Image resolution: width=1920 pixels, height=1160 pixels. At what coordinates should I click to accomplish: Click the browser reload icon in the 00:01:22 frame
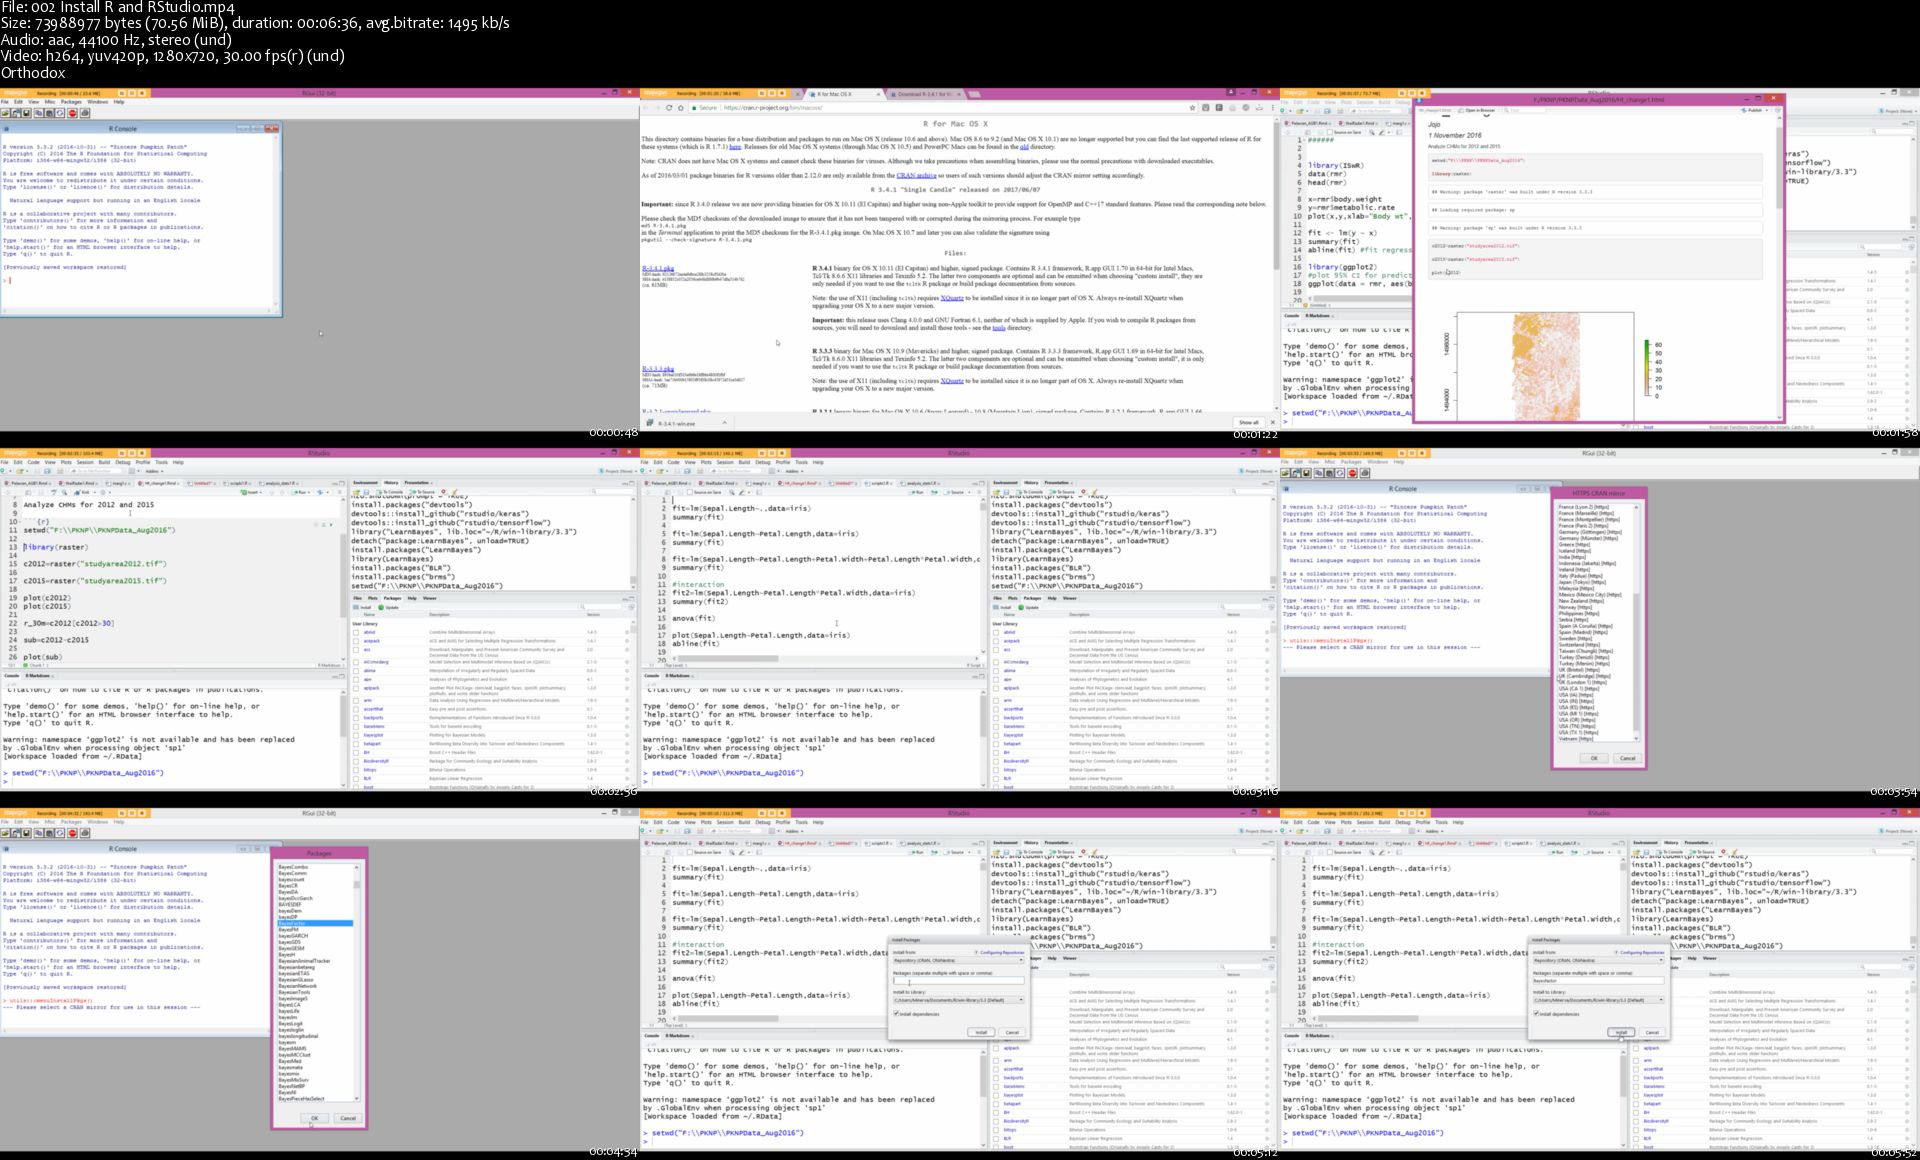[669, 108]
